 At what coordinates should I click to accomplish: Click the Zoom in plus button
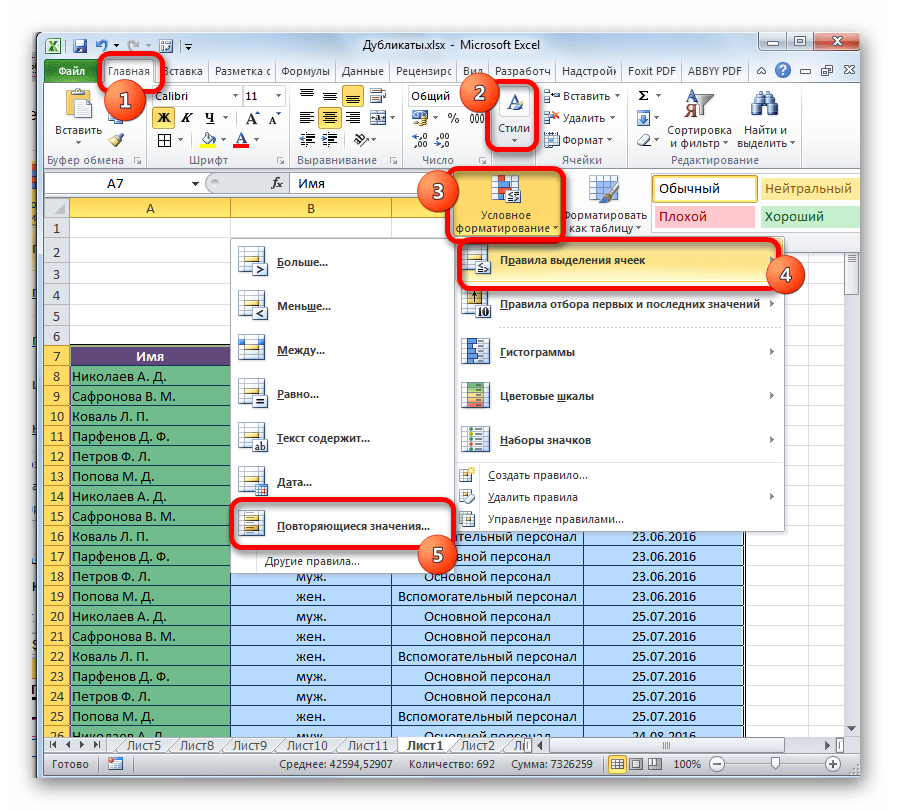point(833,764)
